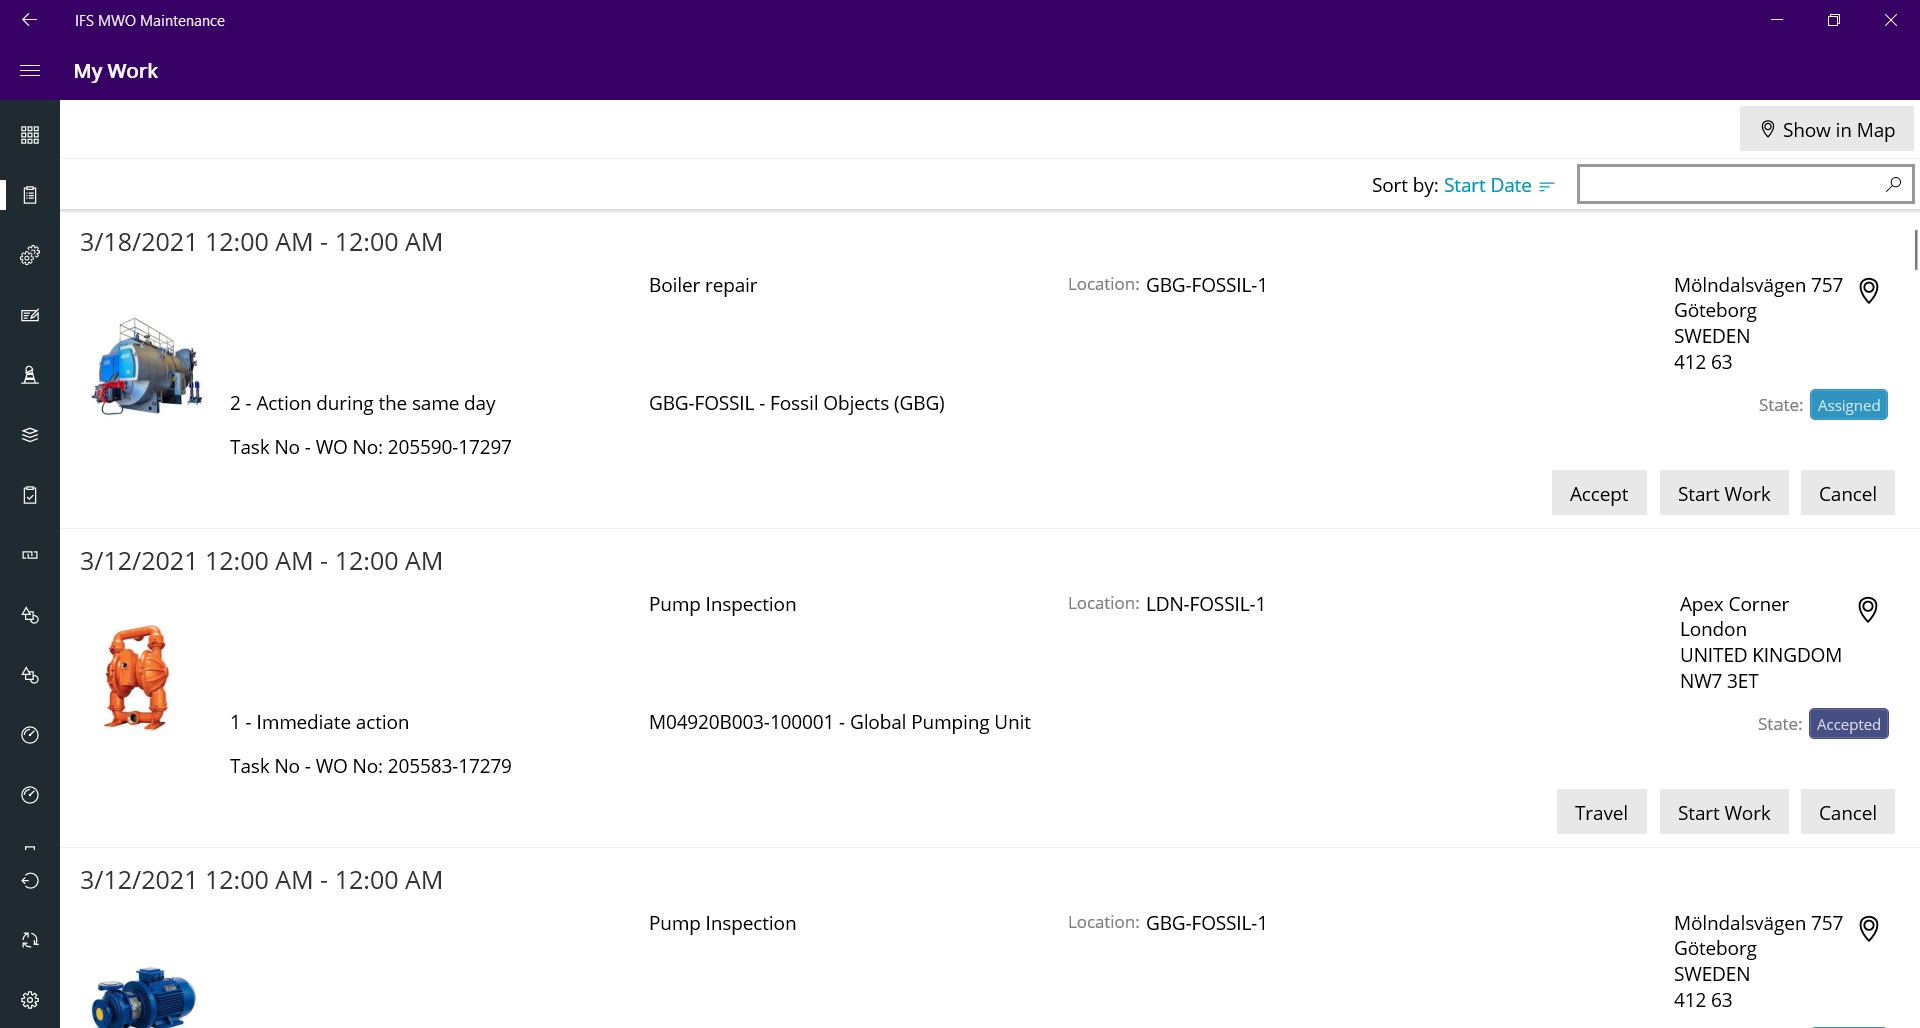Select the Boiler repair title text

point(703,285)
